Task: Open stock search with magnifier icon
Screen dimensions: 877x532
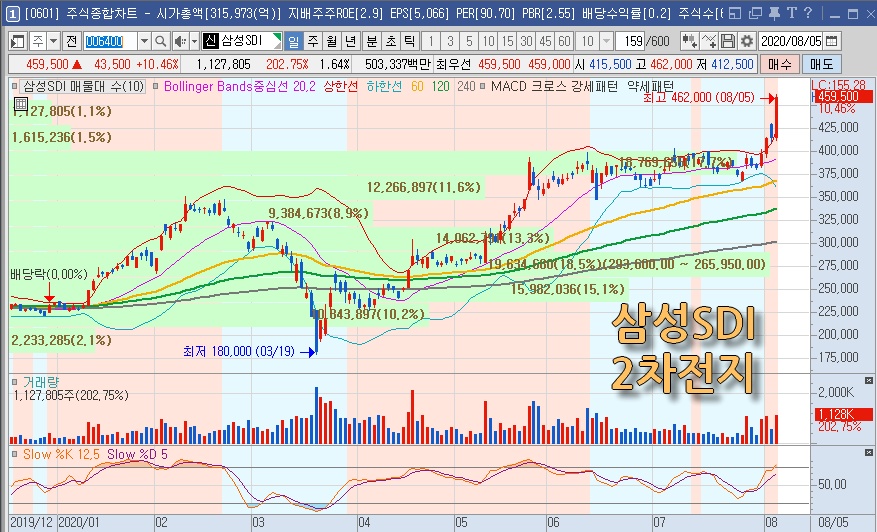Action: pyautogui.click(x=161, y=41)
